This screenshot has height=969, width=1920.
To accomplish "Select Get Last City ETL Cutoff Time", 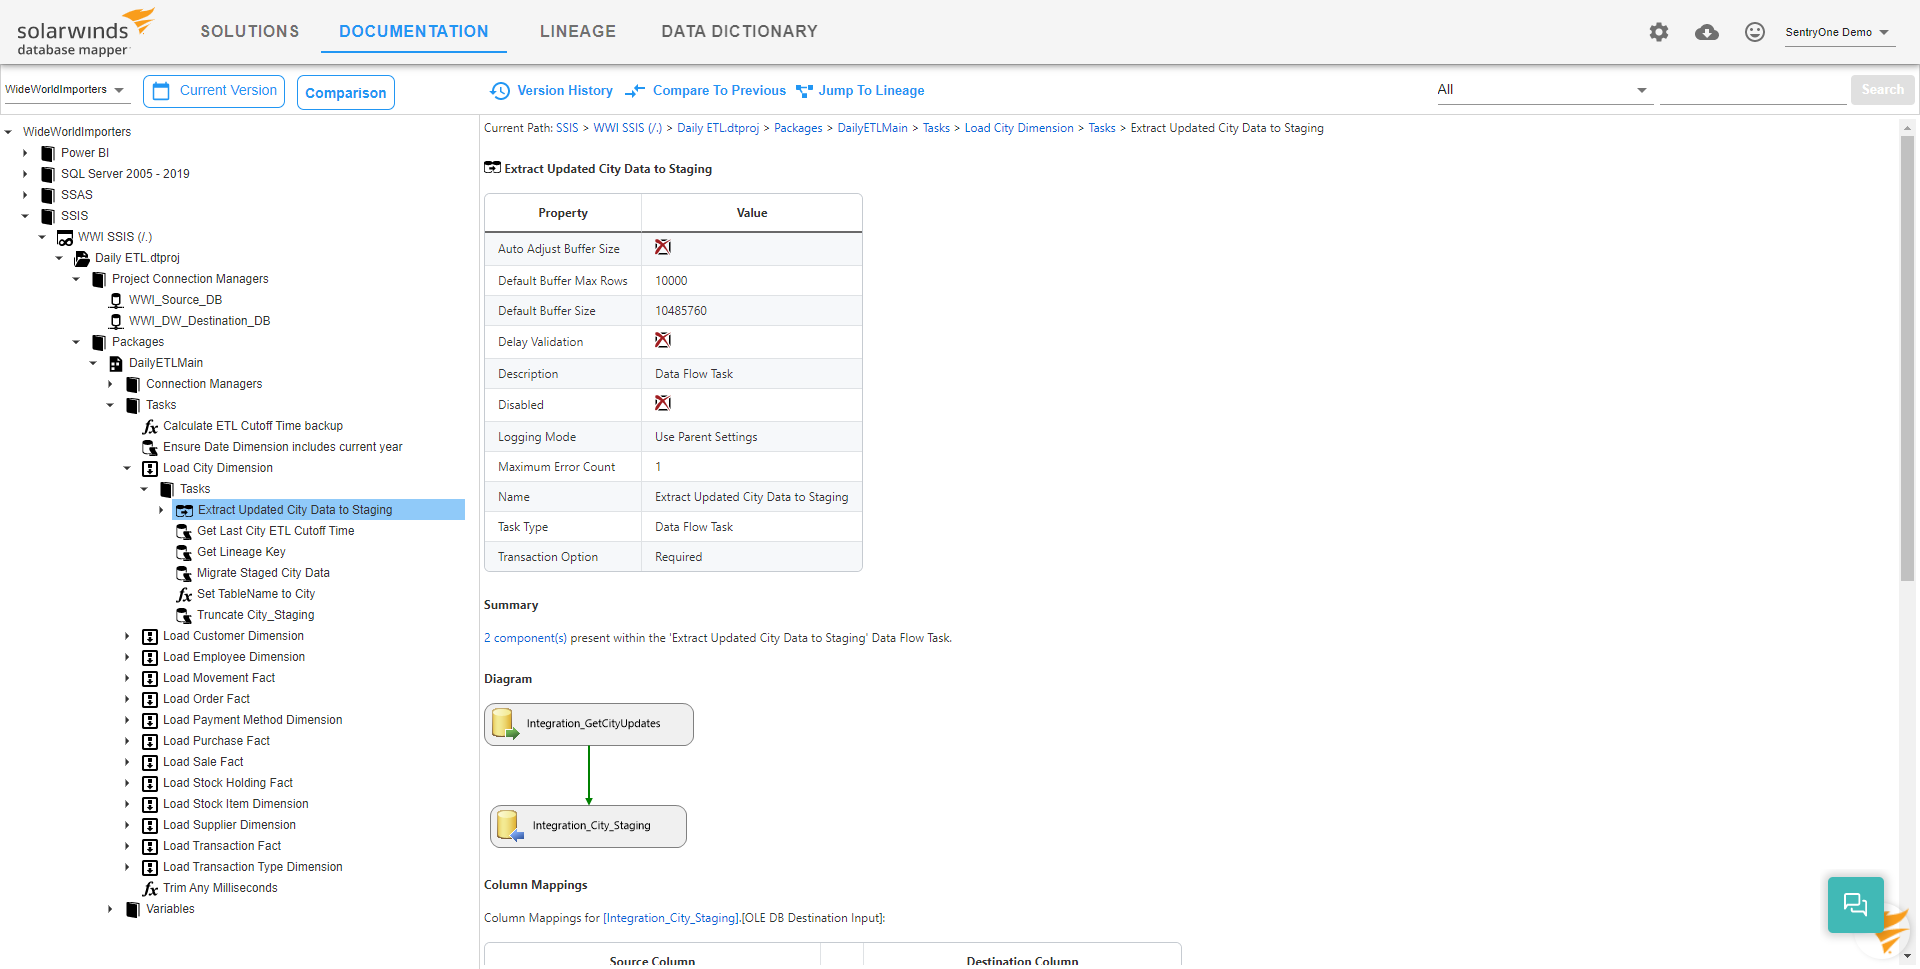I will (276, 531).
